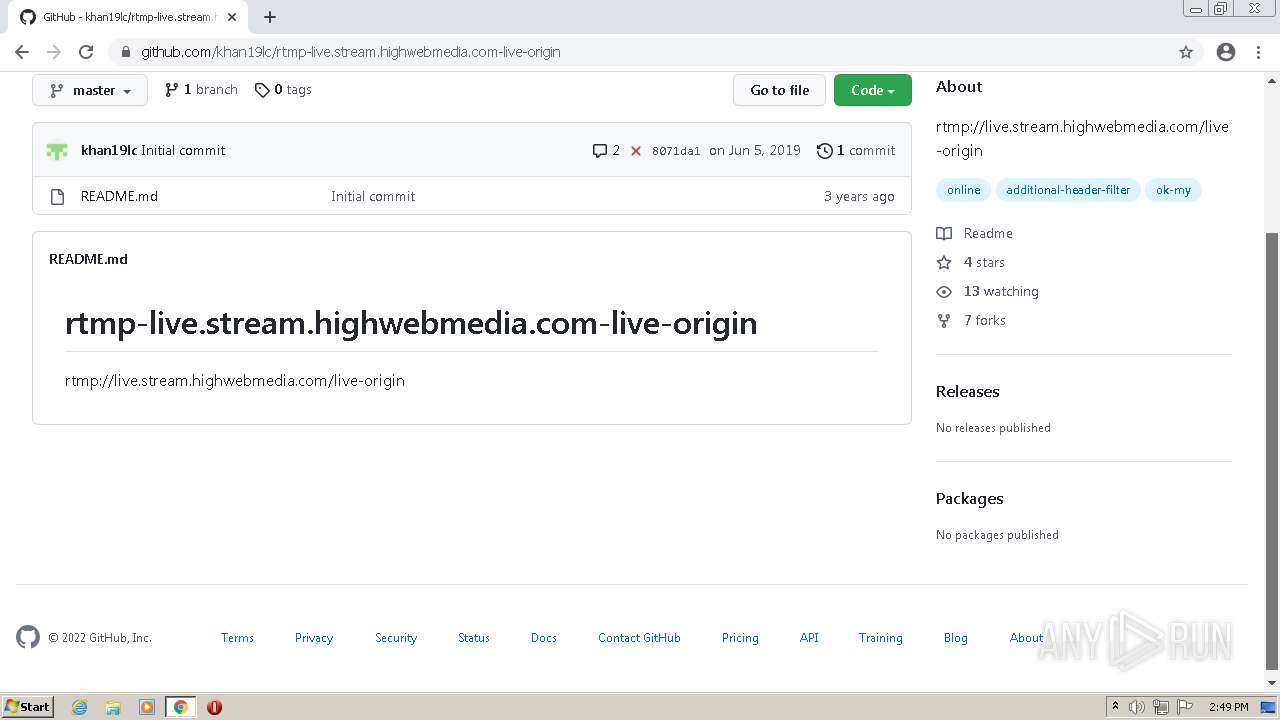Click the taskbar clock 2:49 PM
The height and width of the screenshot is (720, 1280).
[1228, 707]
